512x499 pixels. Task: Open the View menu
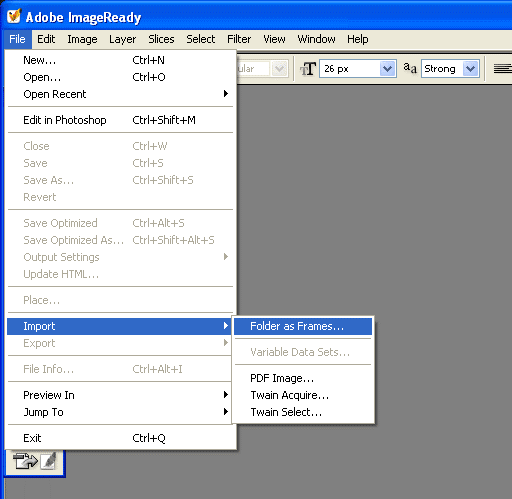coord(274,39)
